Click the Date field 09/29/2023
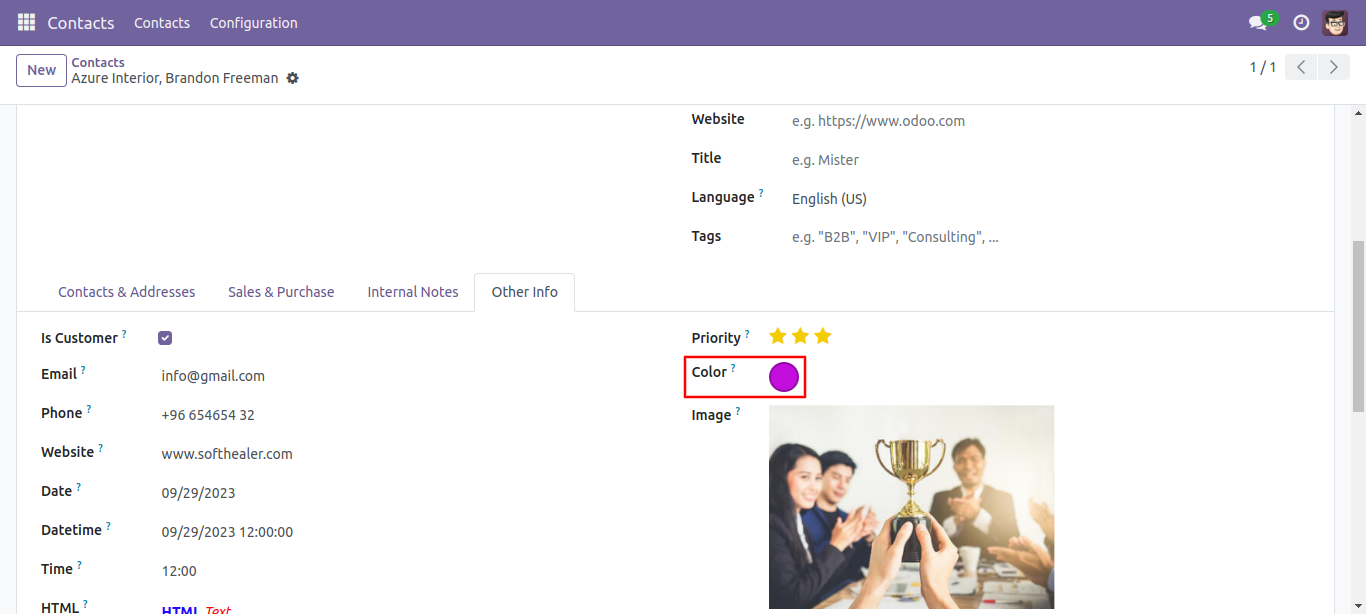Screen dimensions: 1366x614 (x=199, y=493)
